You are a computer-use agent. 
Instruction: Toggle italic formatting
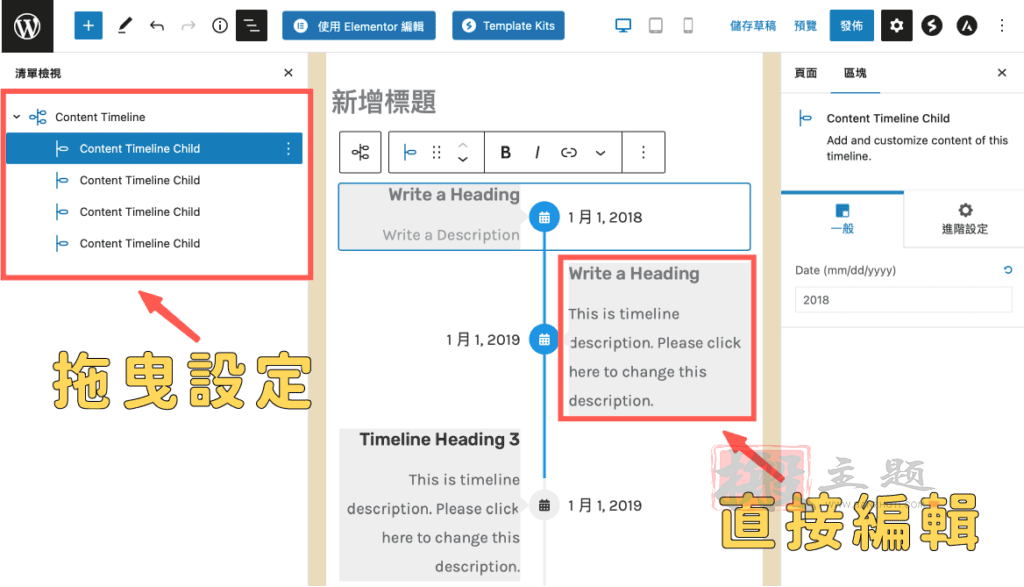537,152
